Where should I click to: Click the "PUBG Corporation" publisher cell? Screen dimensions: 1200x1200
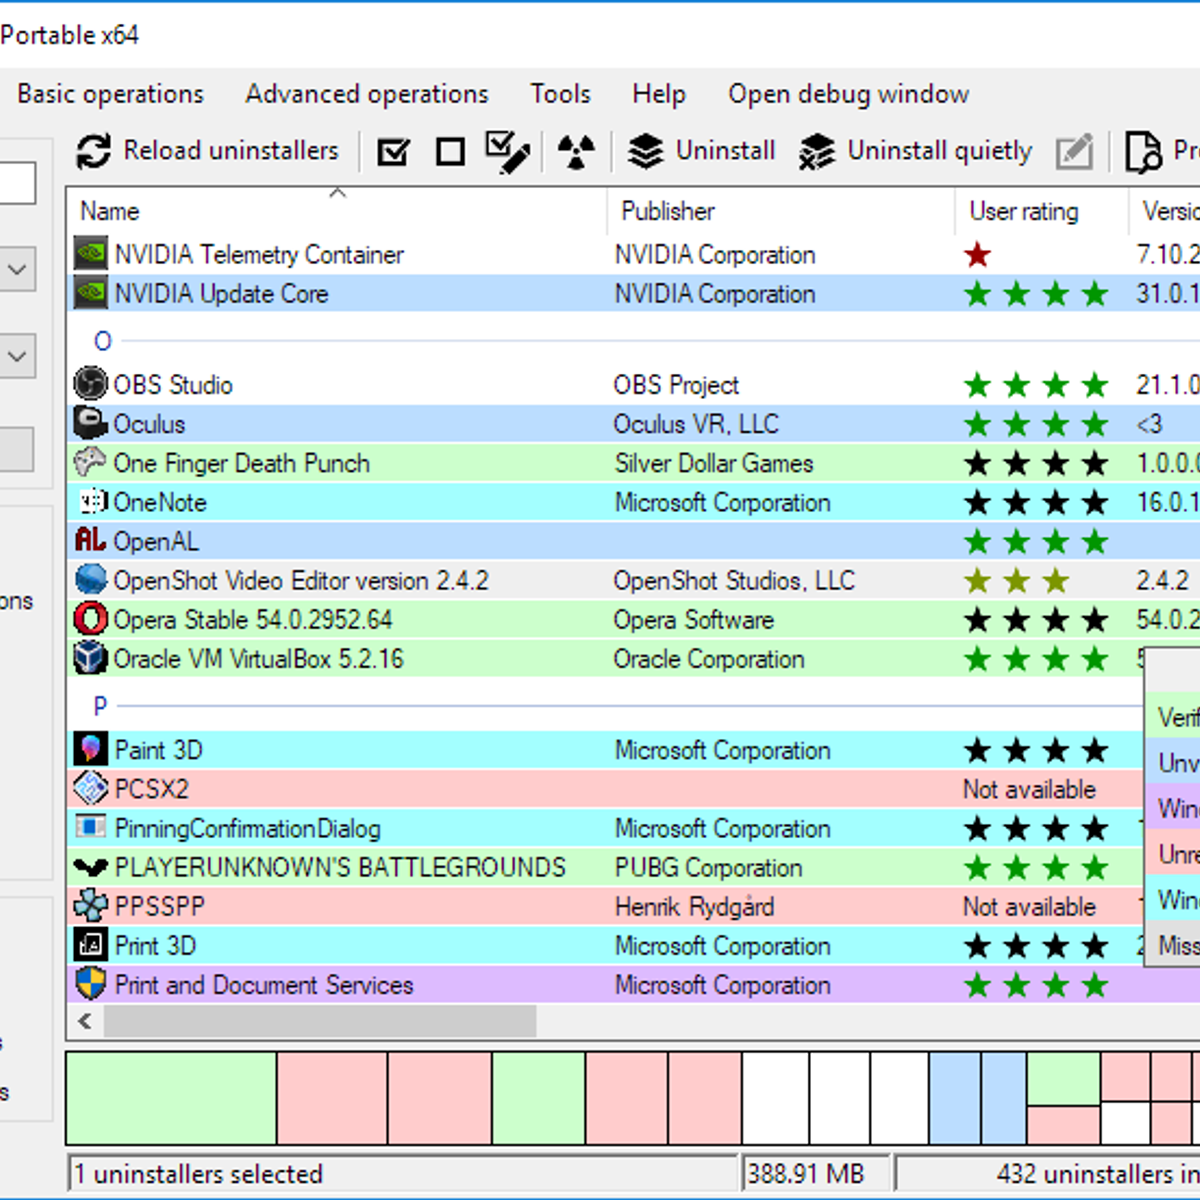click(x=708, y=867)
